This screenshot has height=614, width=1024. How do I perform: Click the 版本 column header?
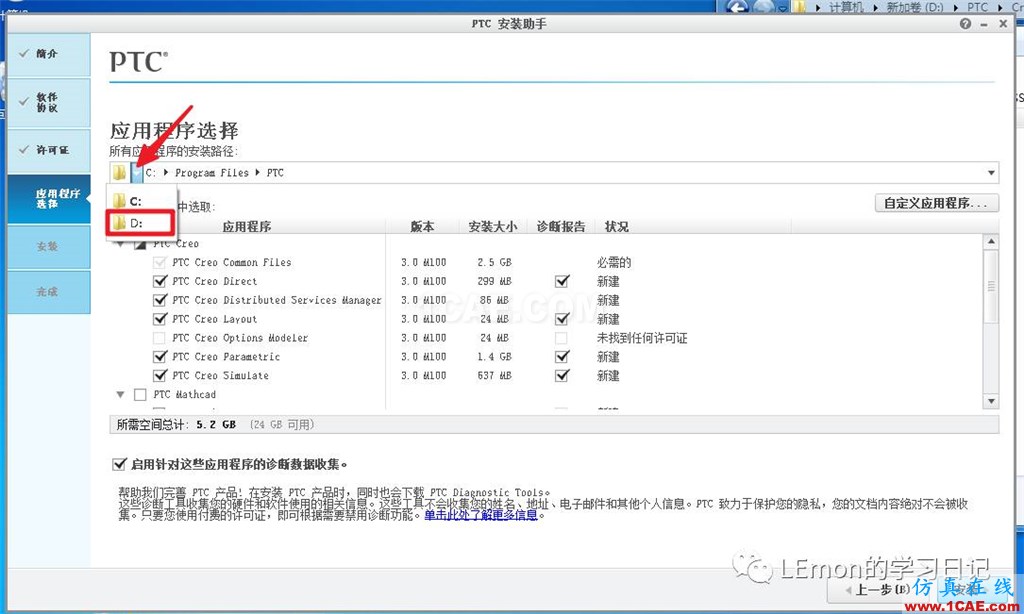(x=423, y=227)
